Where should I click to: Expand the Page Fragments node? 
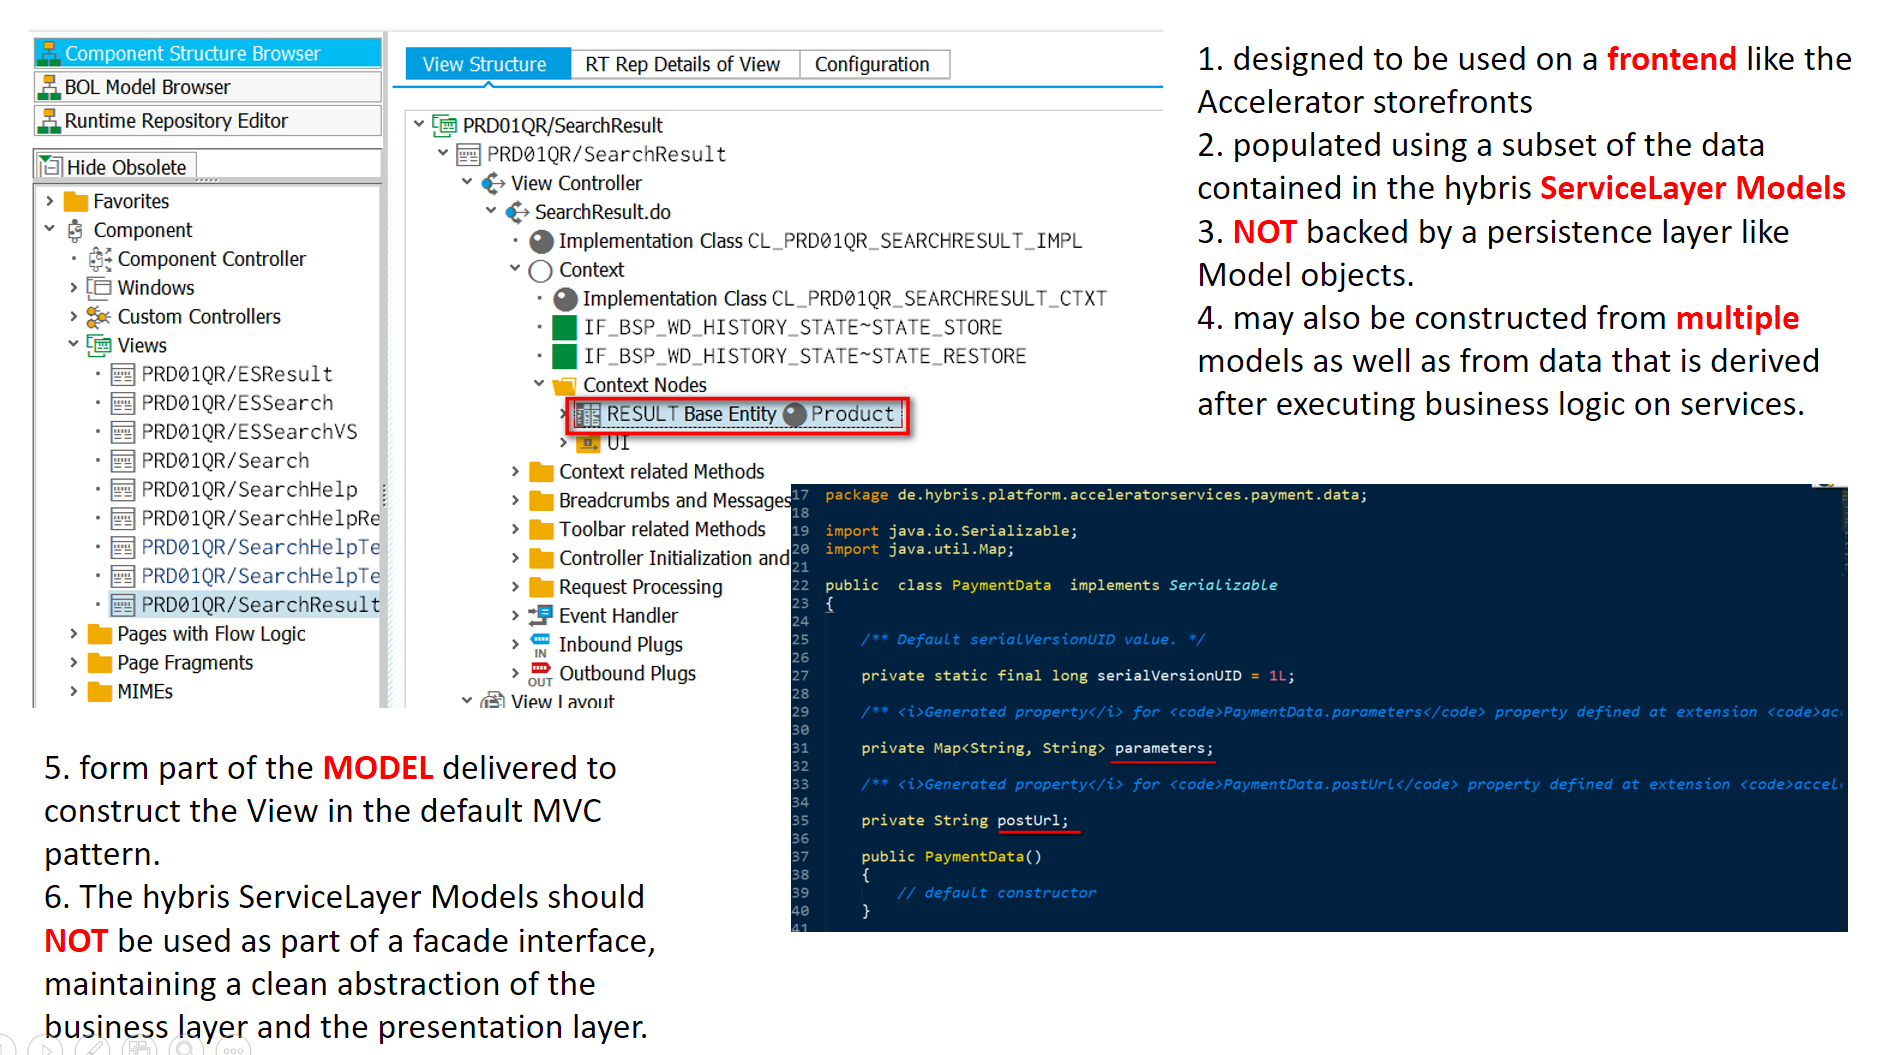point(74,663)
